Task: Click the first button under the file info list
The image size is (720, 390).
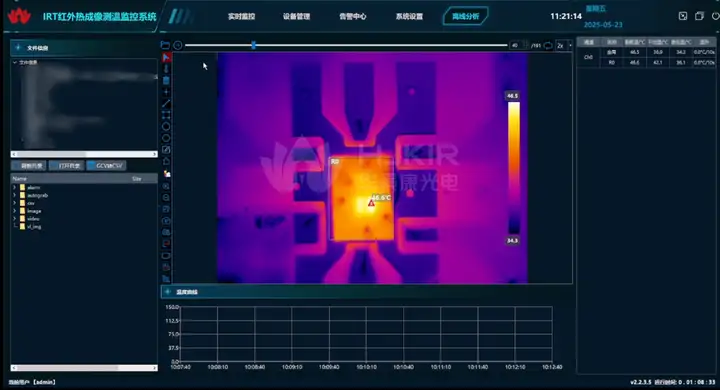Action: pyautogui.click(x=29, y=166)
